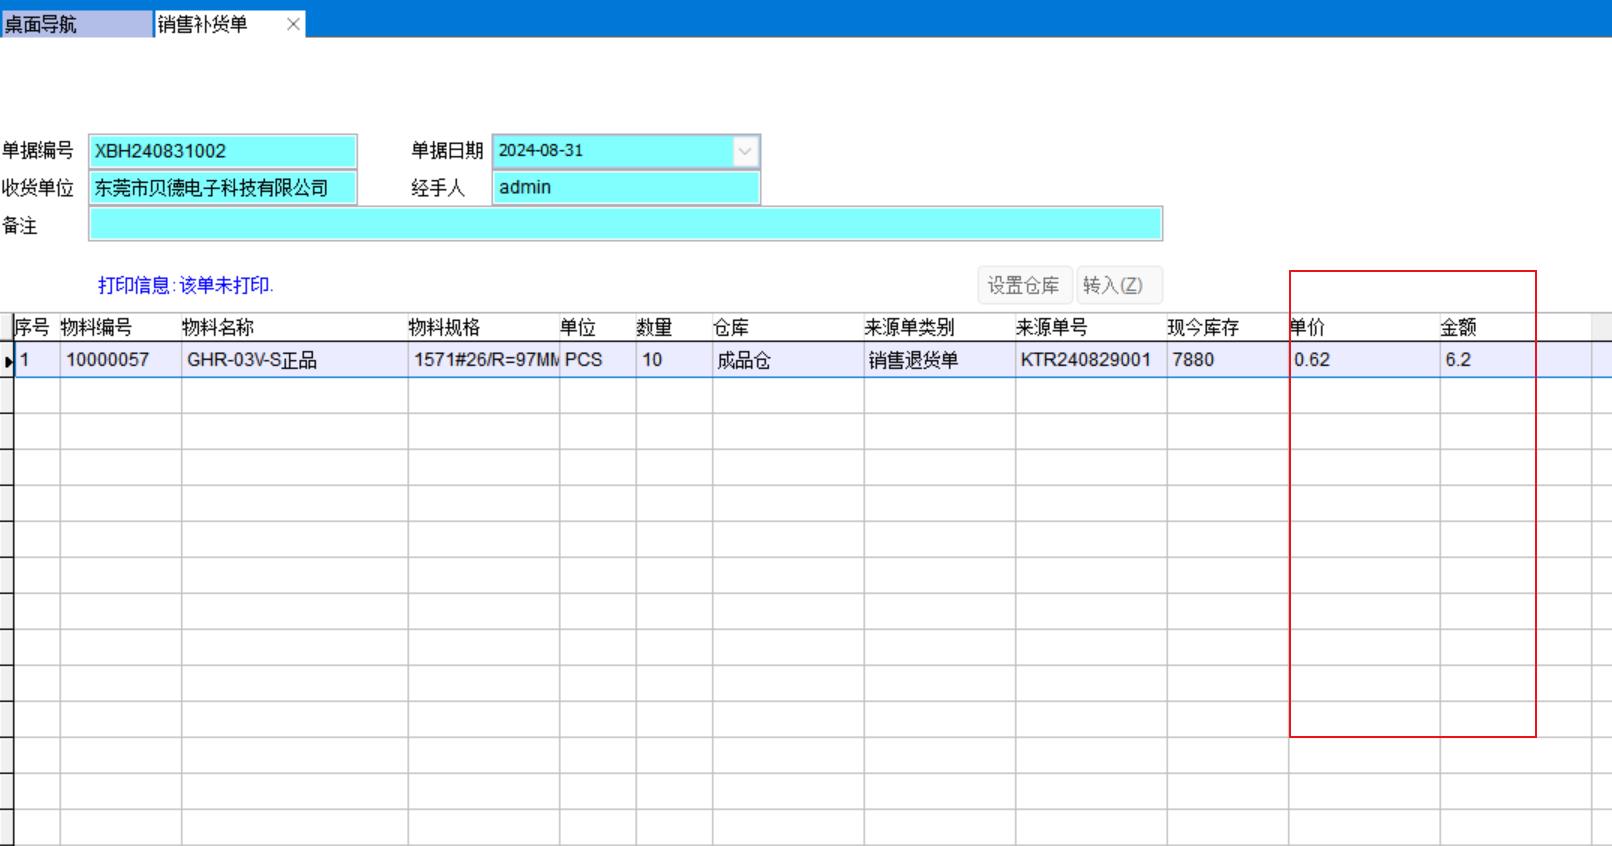The image size is (1612, 846).
Task: Click the 单据编号 input field
Action: [x=222, y=151]
